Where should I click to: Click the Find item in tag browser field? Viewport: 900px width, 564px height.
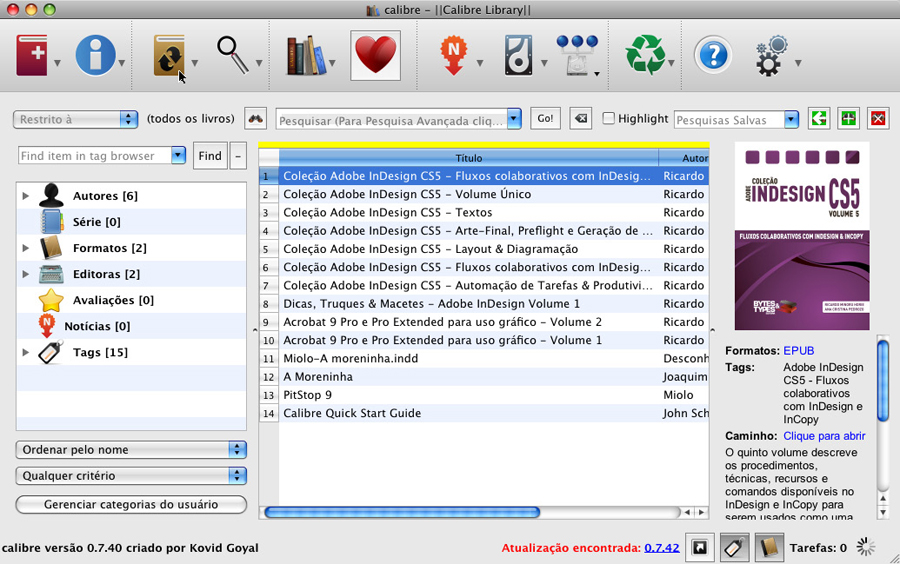pos(95,155)
